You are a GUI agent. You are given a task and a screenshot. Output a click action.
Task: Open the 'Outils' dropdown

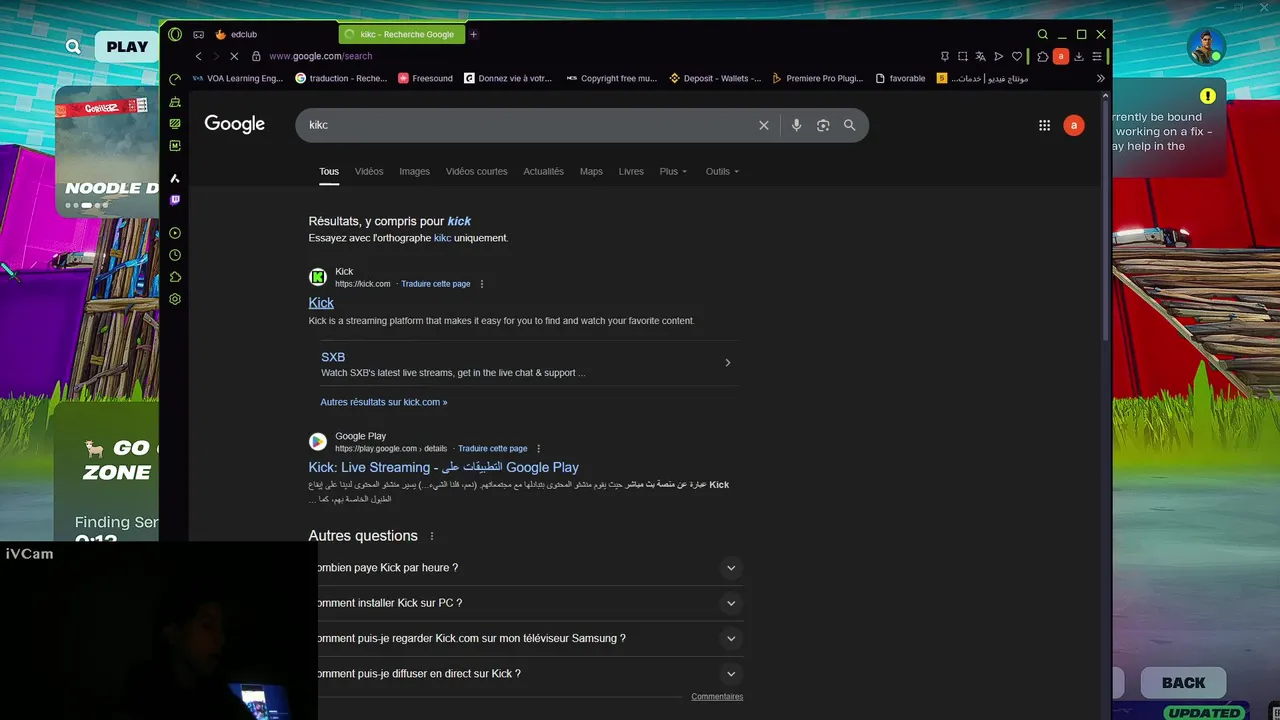tap(722, 171)
